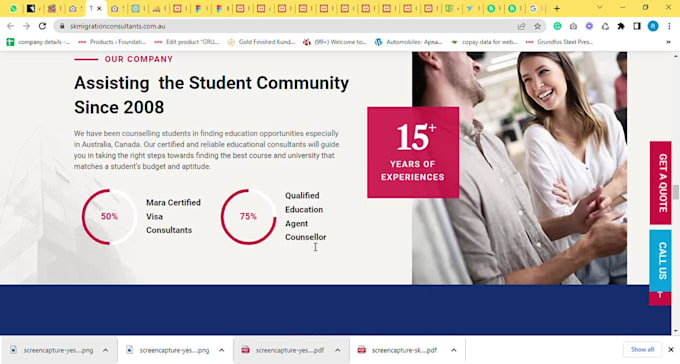680x364 pixels.
Task: Open the camera screenshot extension in toolbar
Action: point(573,26)
